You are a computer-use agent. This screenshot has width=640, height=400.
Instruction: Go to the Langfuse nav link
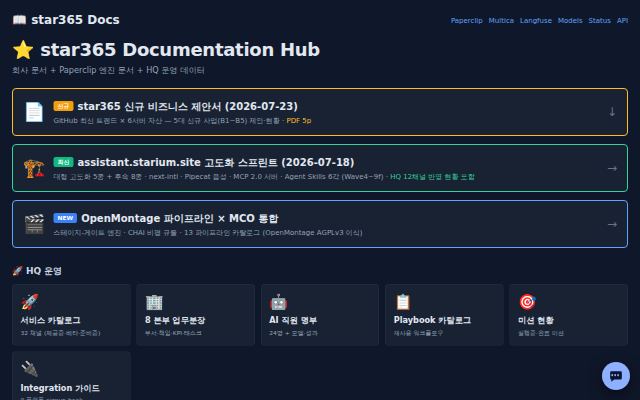[x=536, y=20]
